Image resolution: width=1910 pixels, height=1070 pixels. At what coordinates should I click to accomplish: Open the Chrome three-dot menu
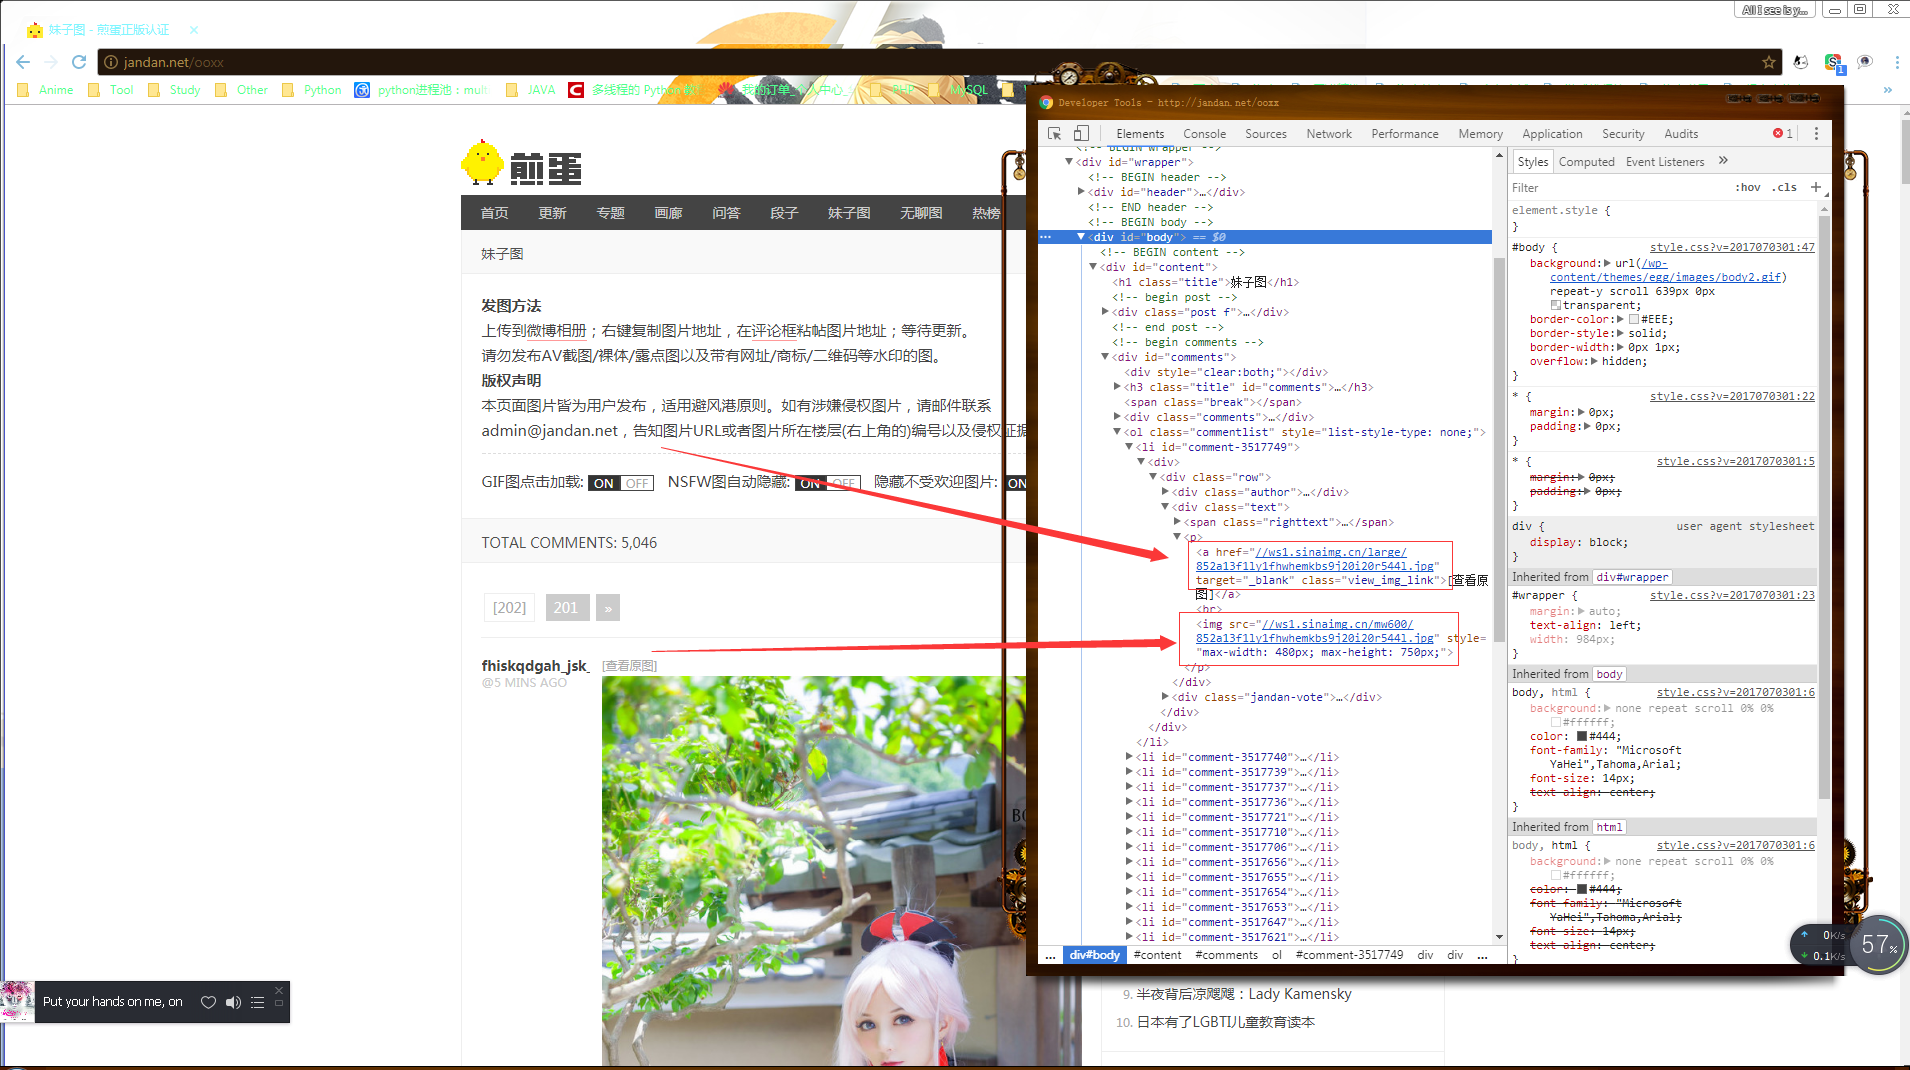coord(1896,62)
